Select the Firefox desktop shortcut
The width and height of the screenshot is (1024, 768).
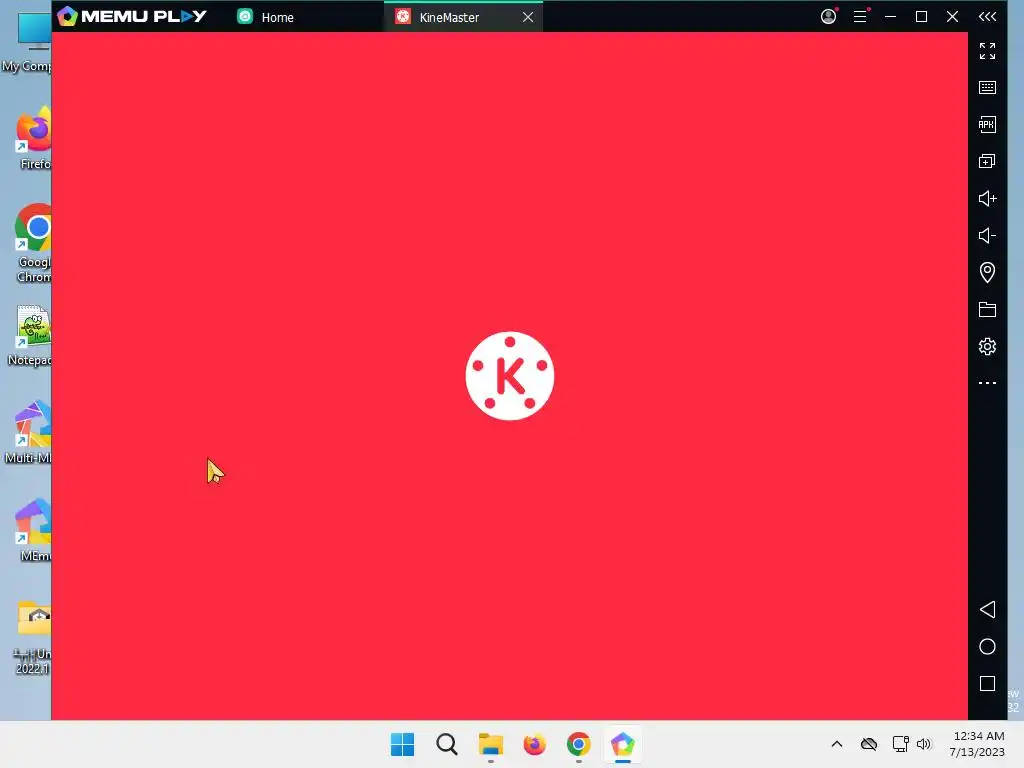click(x=35, y=138)
